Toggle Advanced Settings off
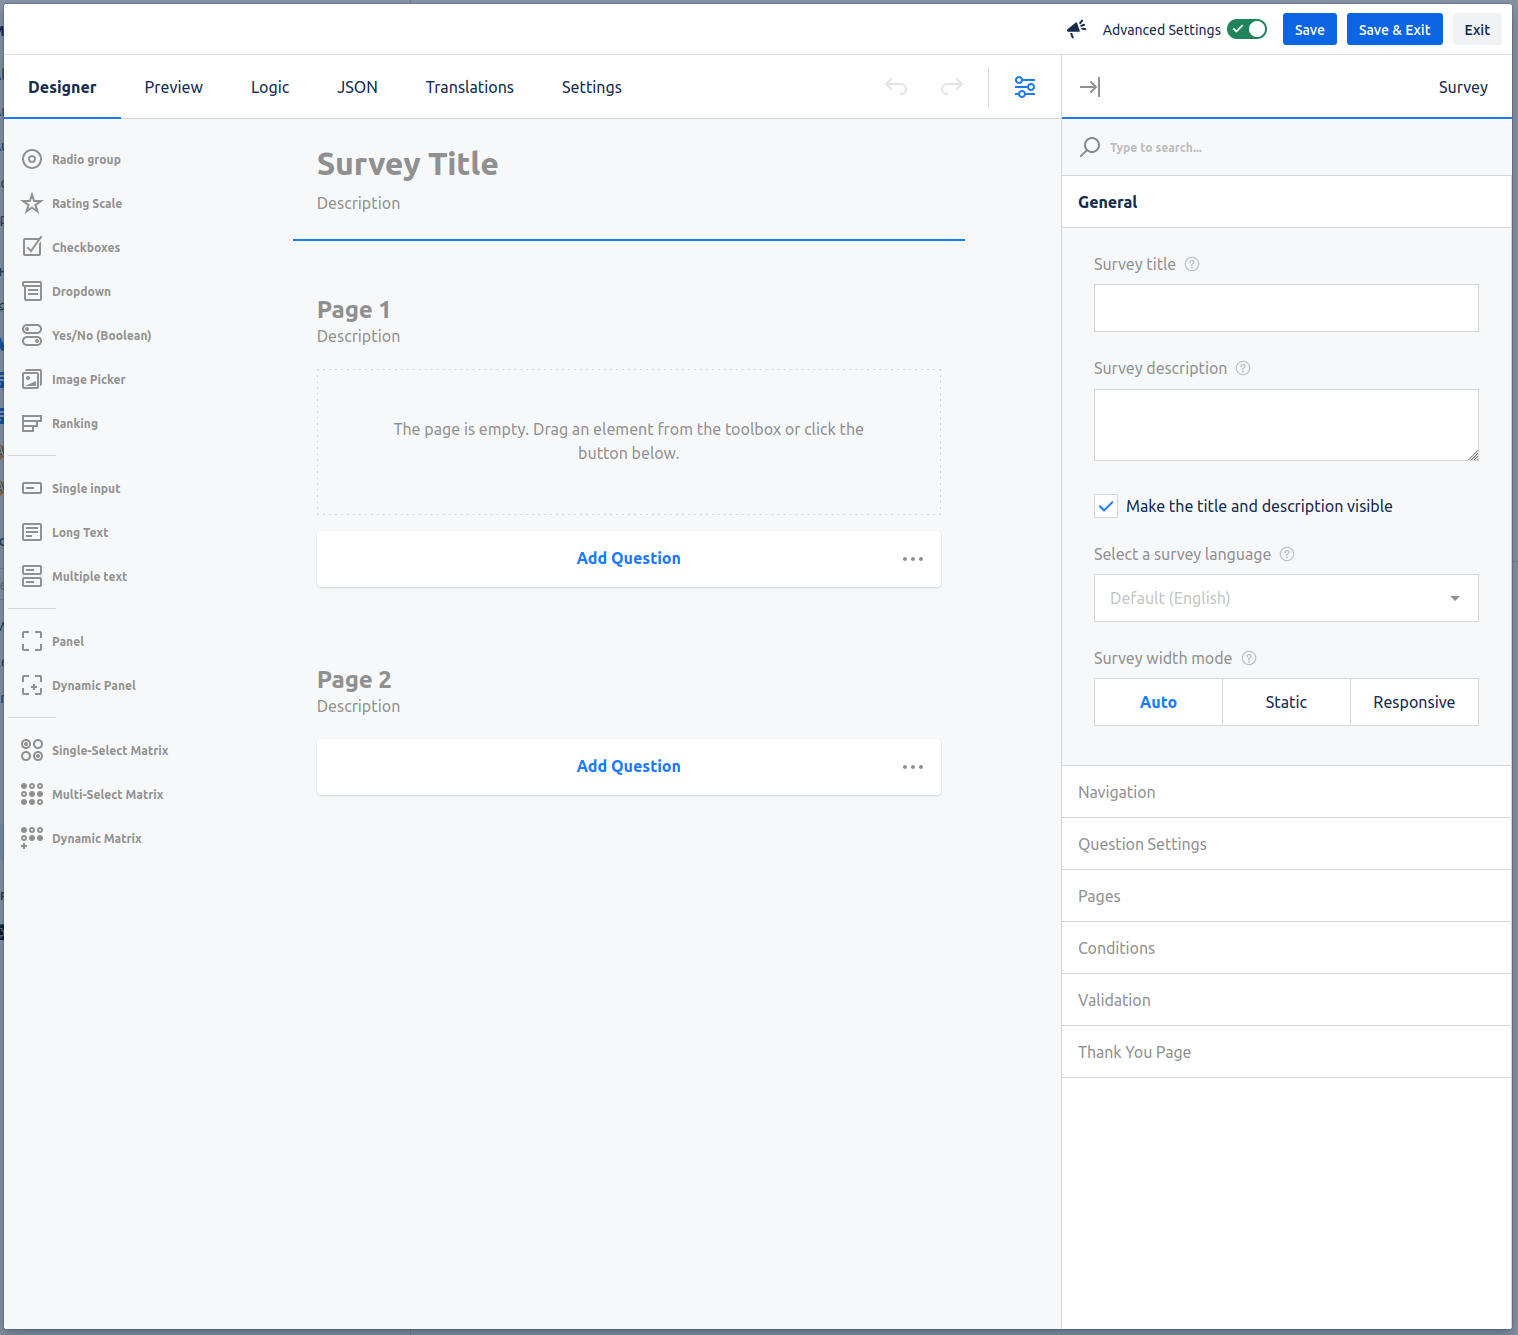 [x=1246, y=29]
